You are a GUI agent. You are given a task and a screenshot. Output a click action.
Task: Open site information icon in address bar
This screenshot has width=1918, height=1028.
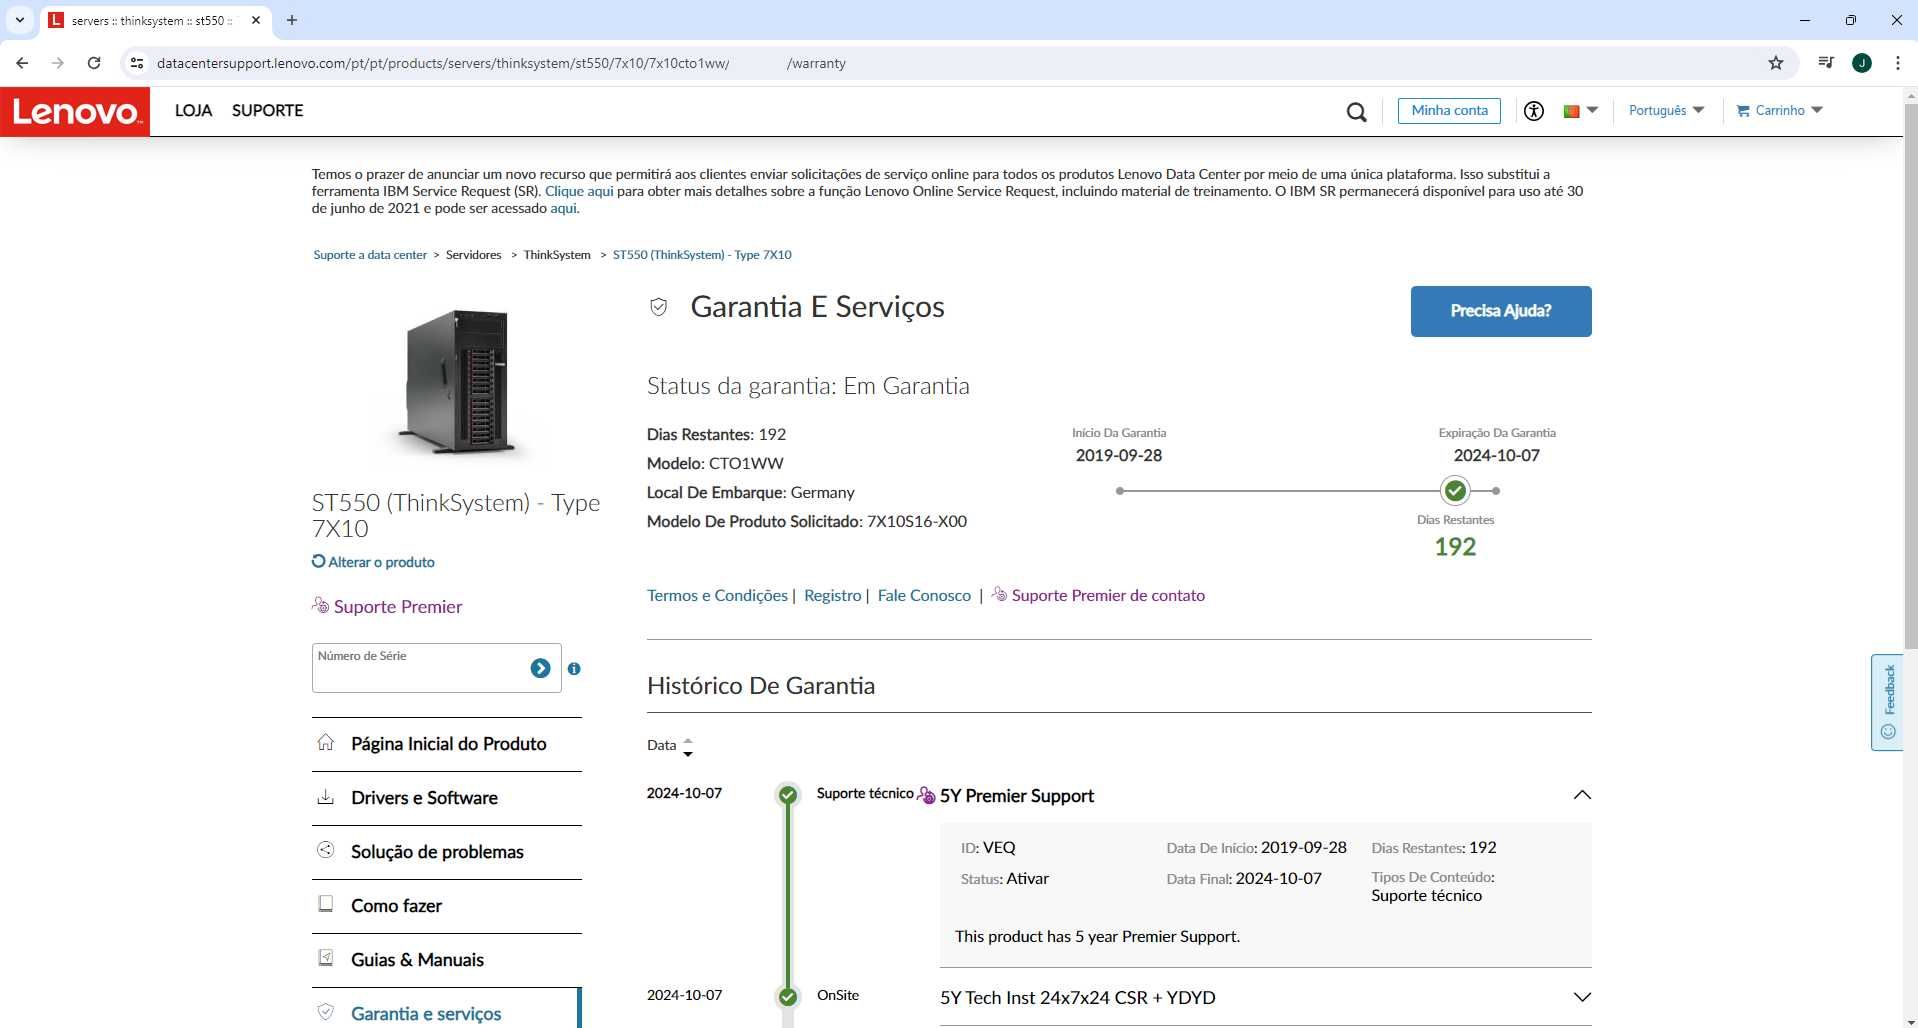pos(137,63)
